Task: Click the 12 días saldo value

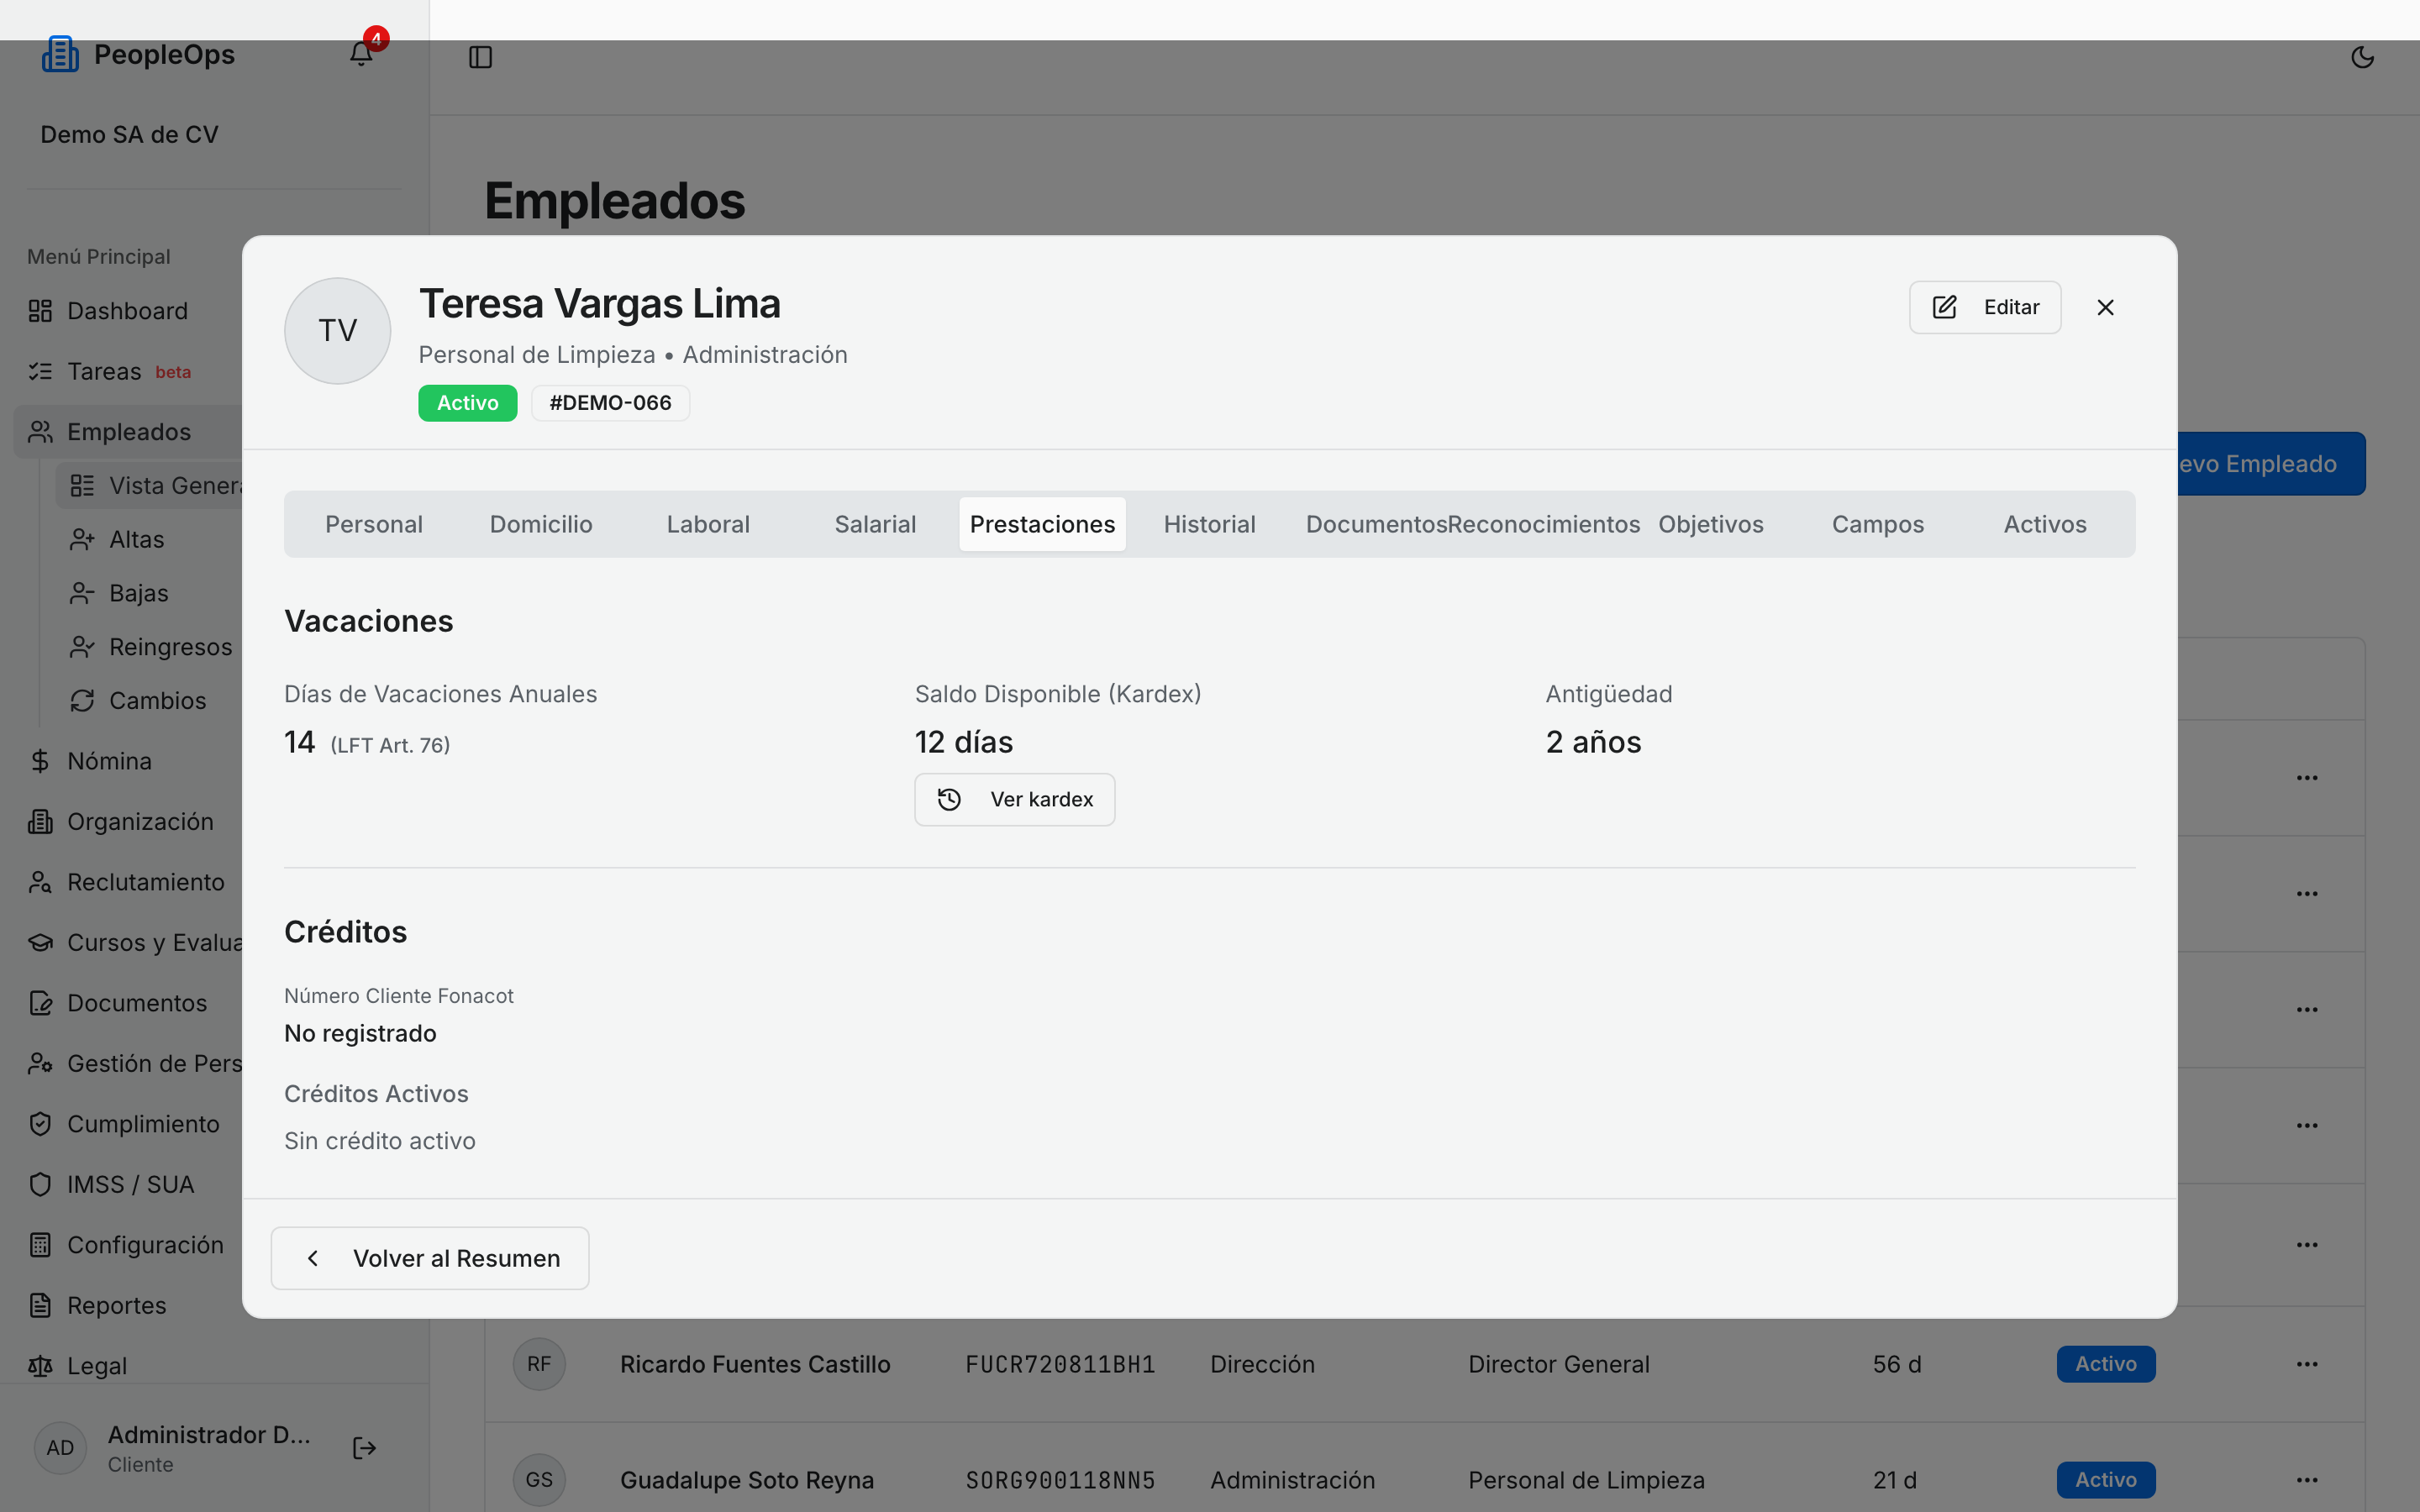Action: click(x=963, y=742)
